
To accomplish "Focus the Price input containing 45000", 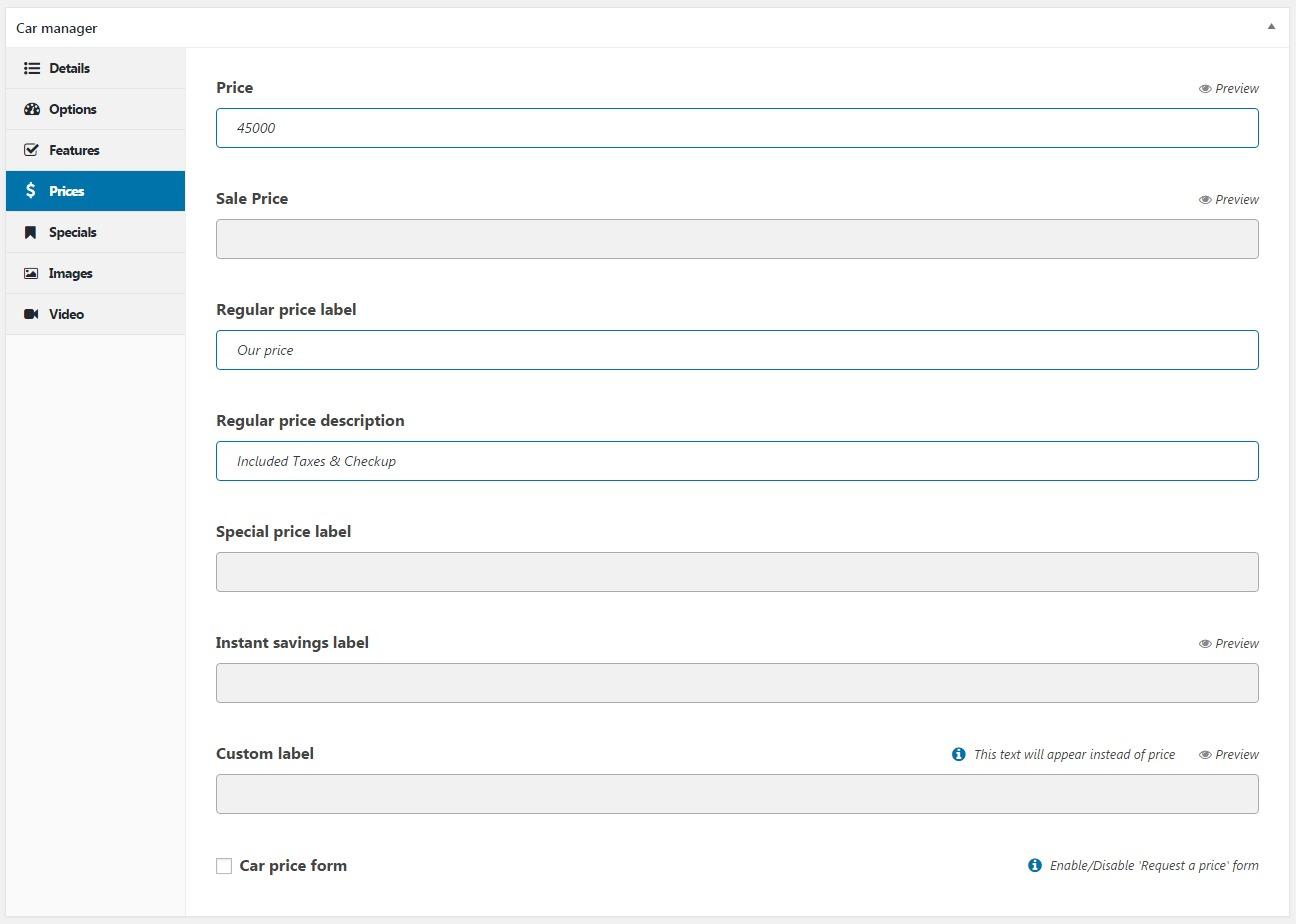I will click(x=736, y=128).
